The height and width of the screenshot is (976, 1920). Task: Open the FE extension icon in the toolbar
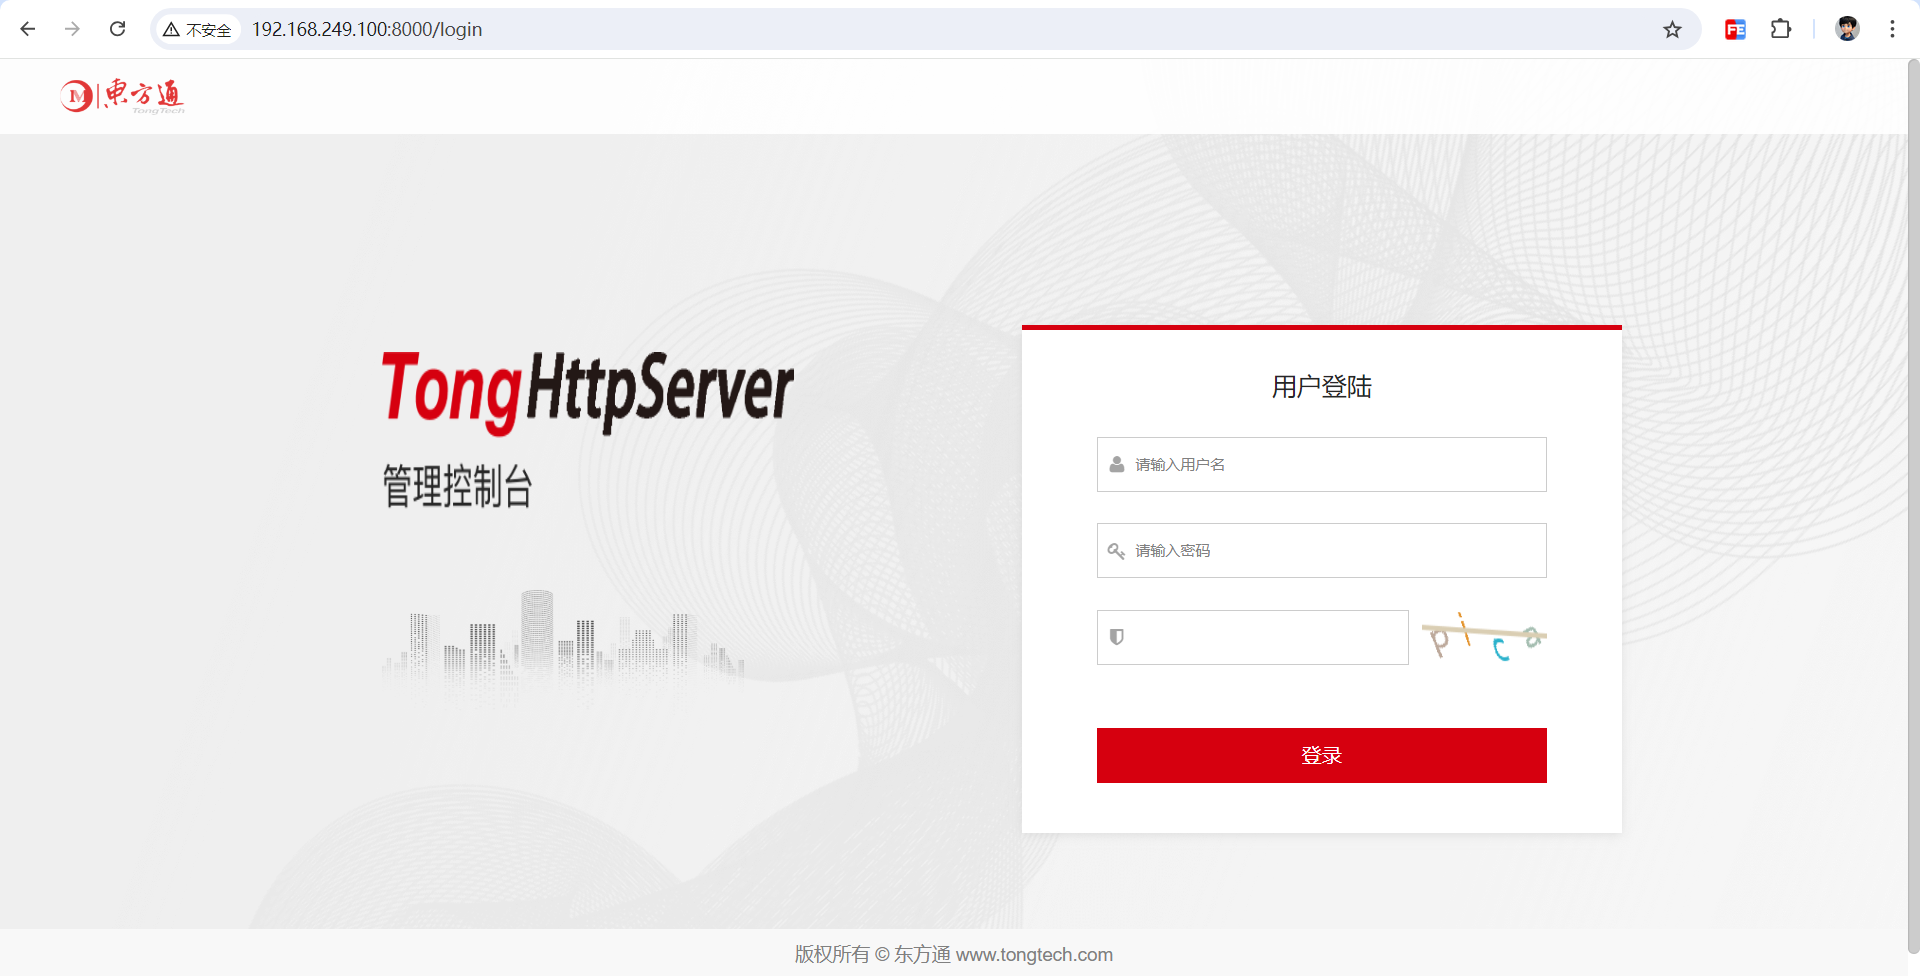[1735, 29]
